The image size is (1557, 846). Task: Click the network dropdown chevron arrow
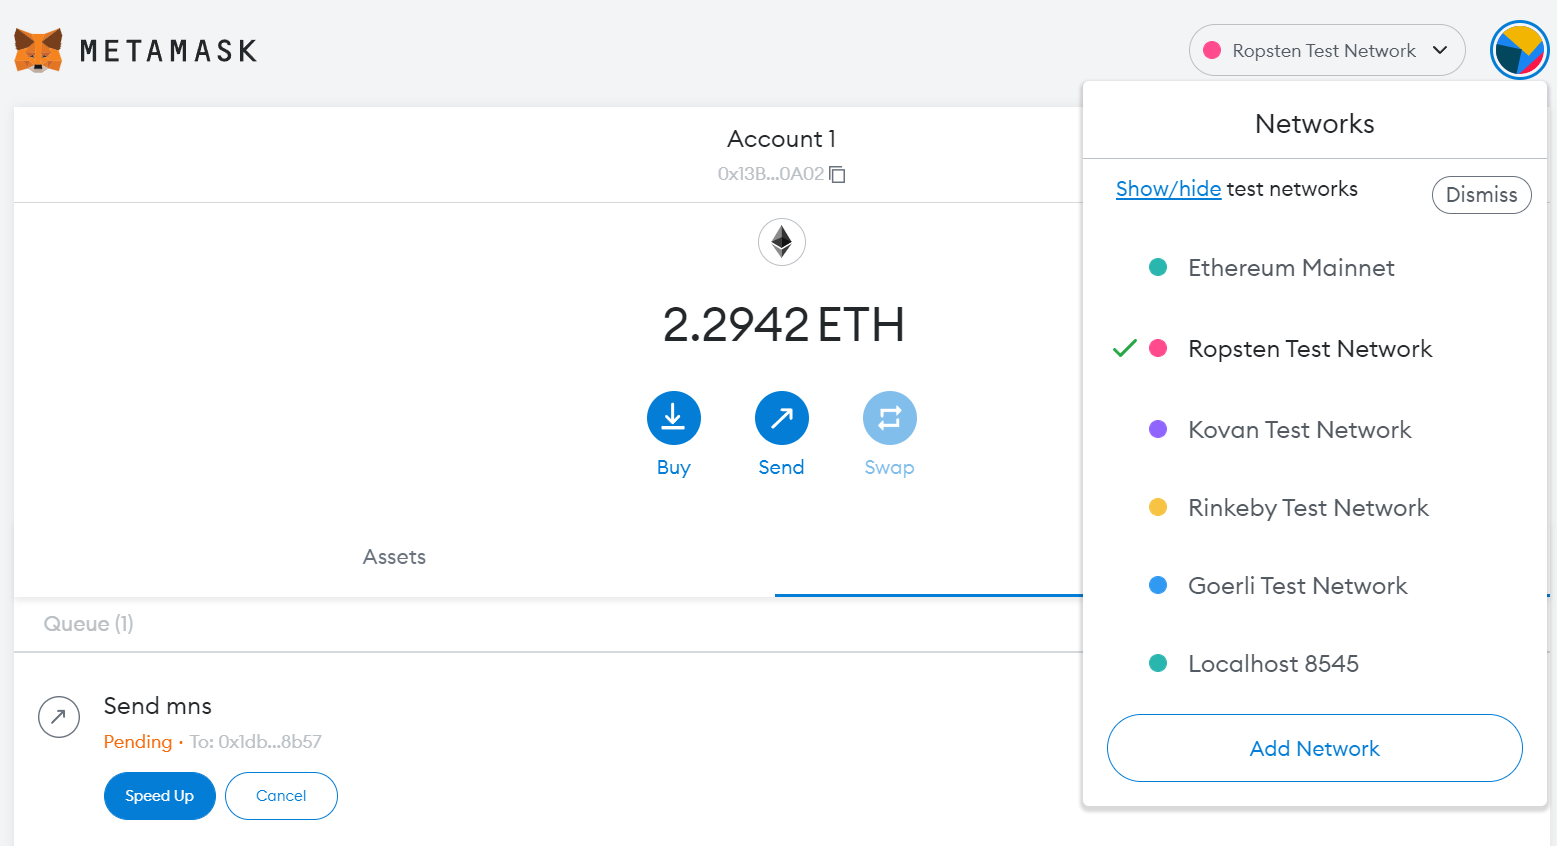coord(1440,50)
